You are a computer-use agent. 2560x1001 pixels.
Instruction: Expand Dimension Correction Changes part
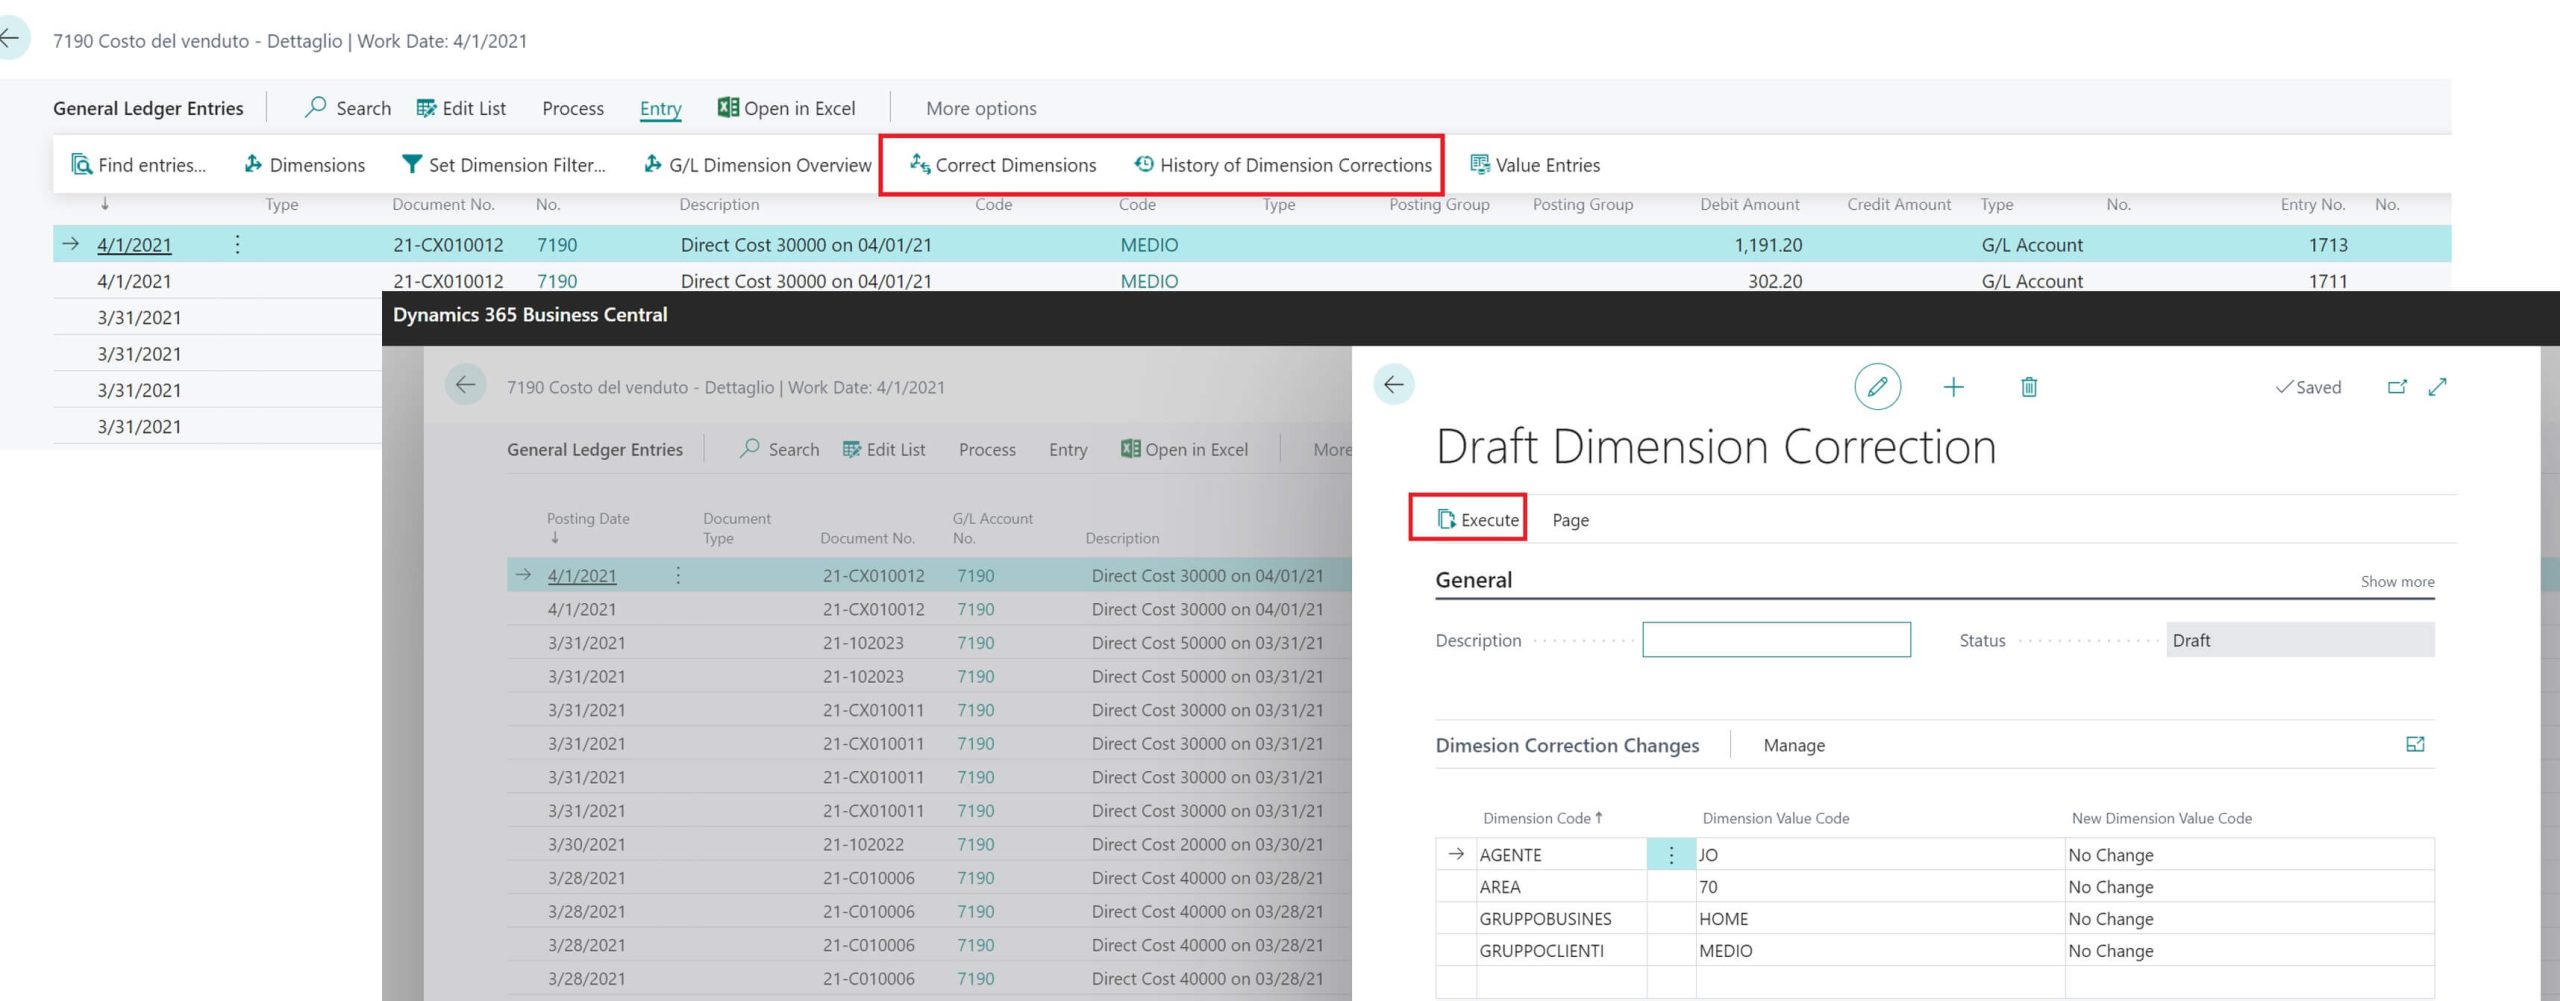pyautogui.click(x=2415, y=744)
